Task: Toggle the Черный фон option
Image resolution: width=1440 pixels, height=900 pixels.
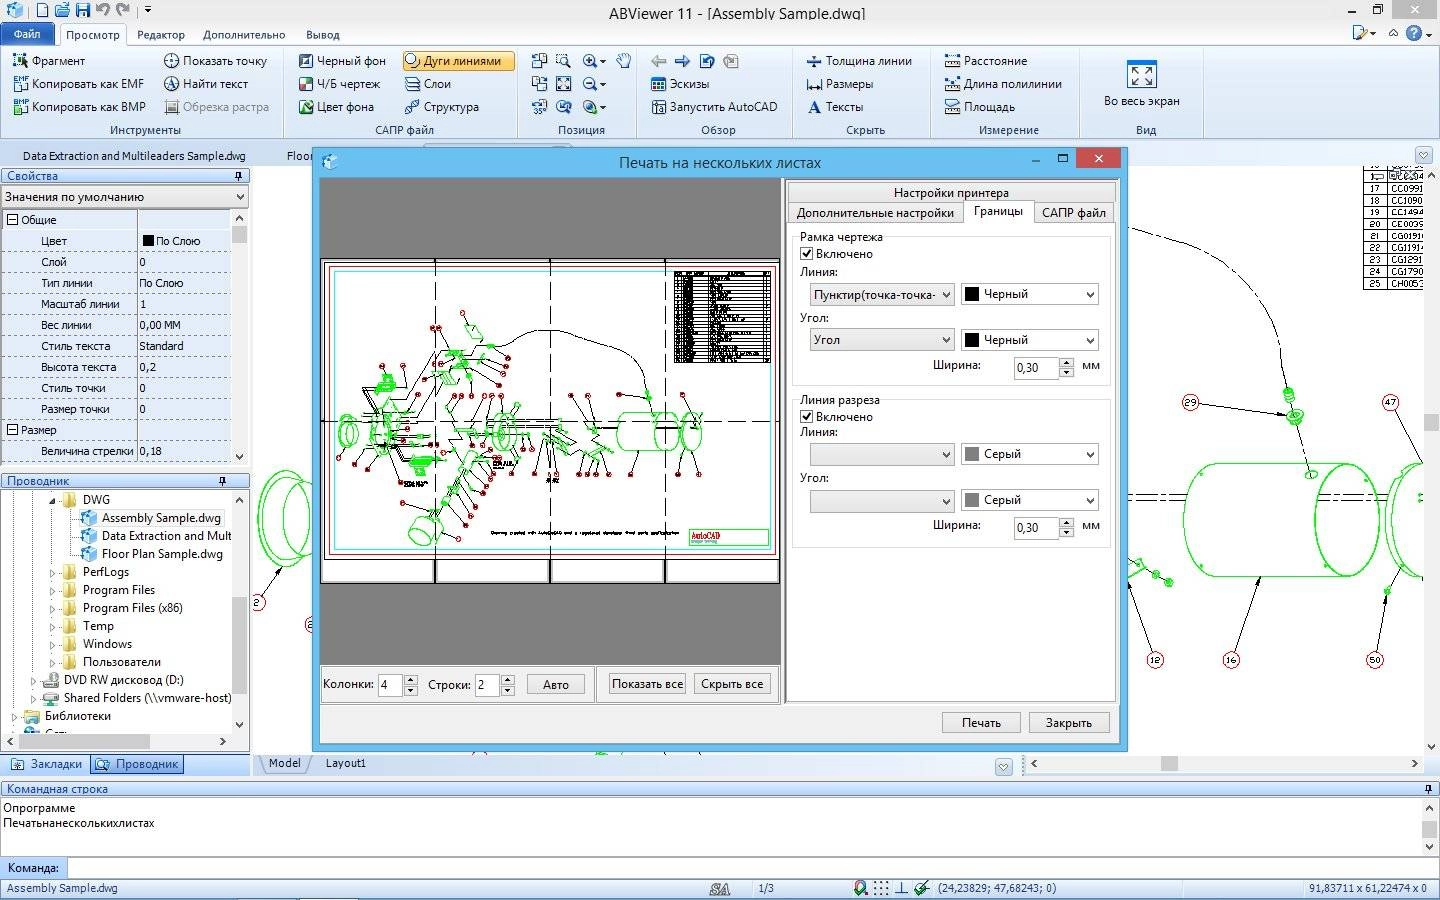Action: 341,61
